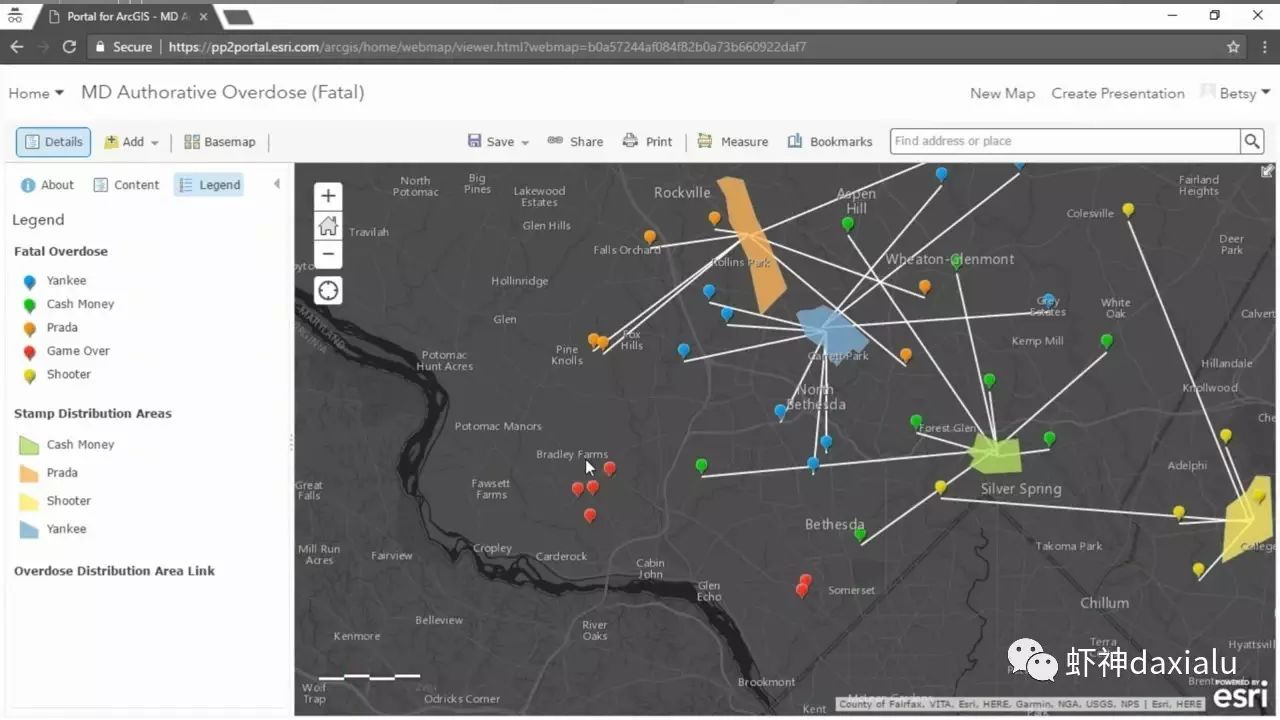The height and width of the screenshot is (720, 1280).
Task: Click the yellow pin near Colesville
Action: [1128, 210]
